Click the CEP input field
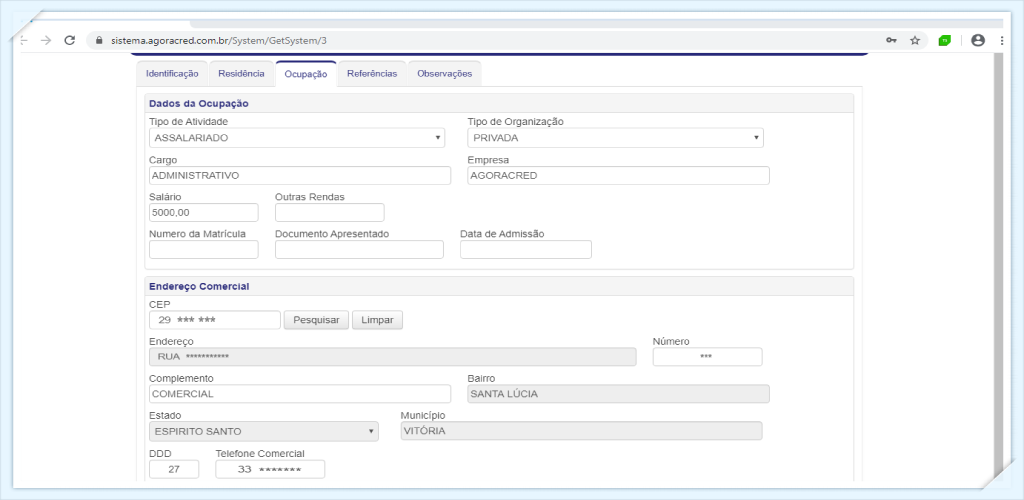Viewport: 1024px width, 500px height. (215, 320)
